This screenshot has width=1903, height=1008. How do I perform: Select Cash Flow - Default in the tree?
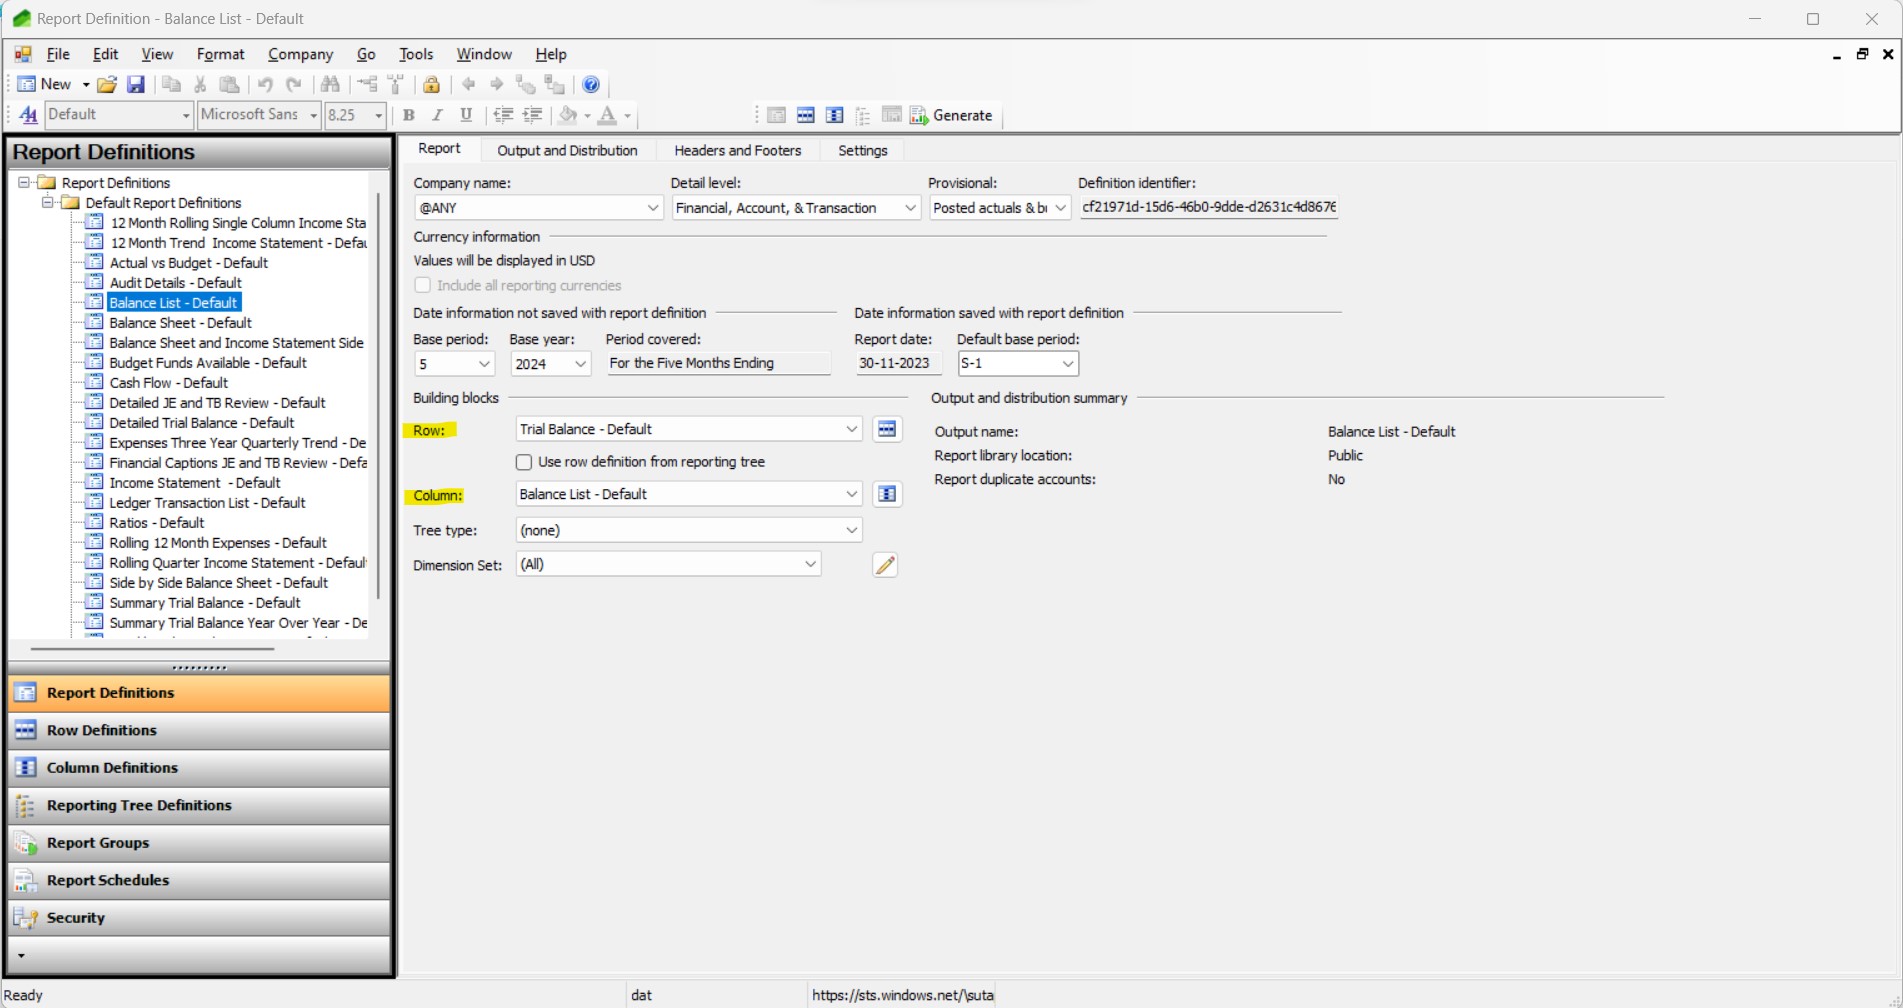point(167,382)
